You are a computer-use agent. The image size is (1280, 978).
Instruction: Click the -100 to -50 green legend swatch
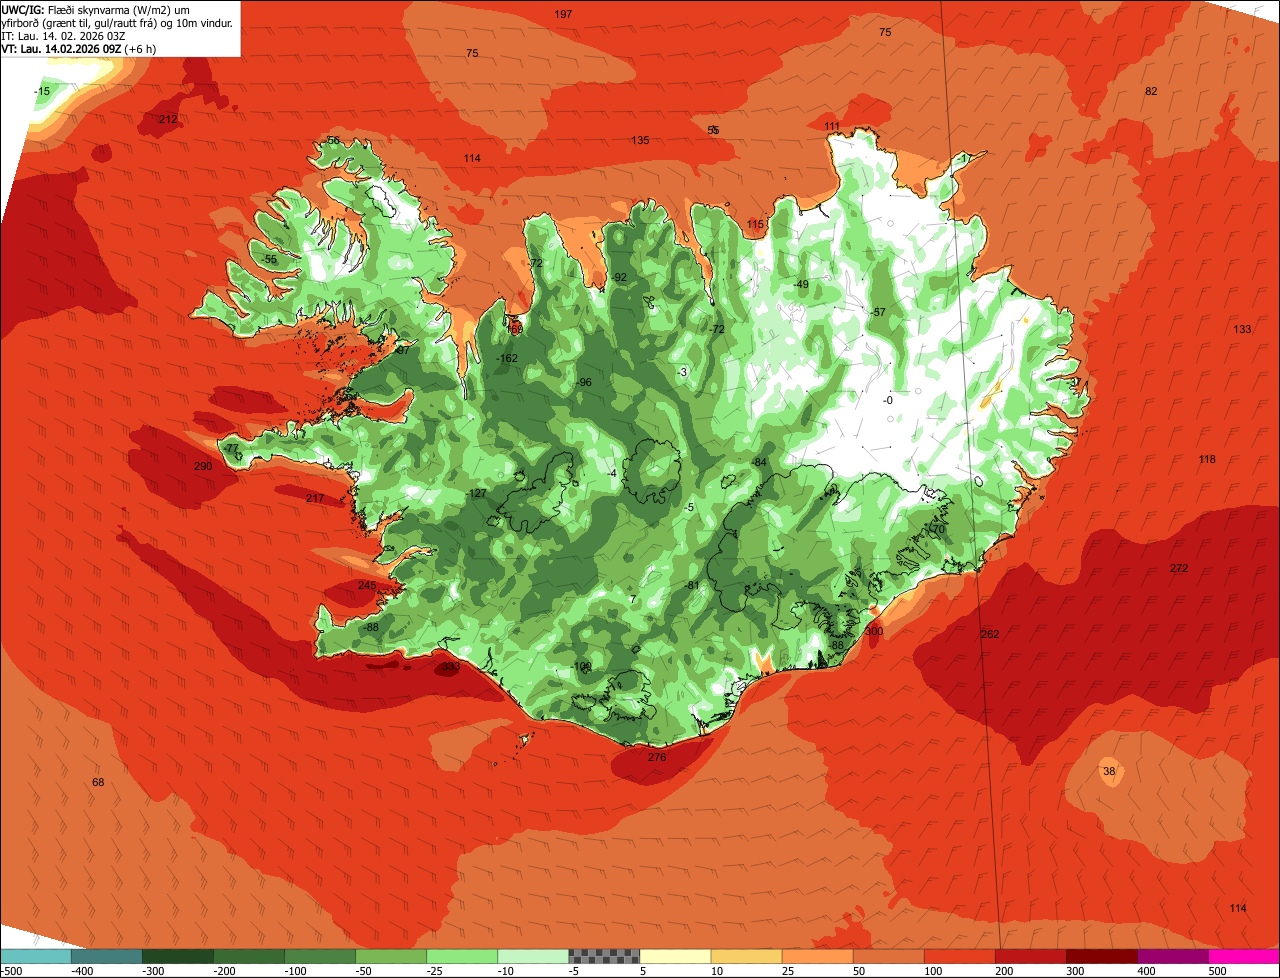point(320,956)
